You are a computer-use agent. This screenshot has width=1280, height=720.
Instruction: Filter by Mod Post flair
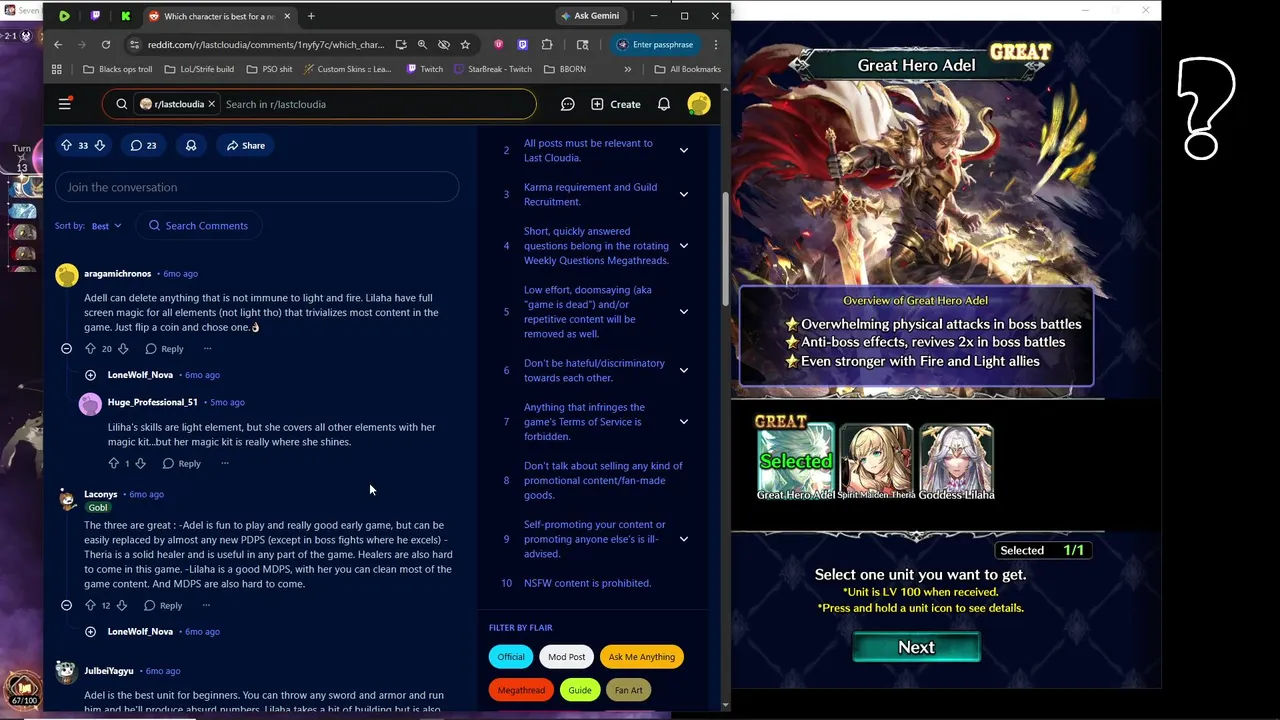566,657
